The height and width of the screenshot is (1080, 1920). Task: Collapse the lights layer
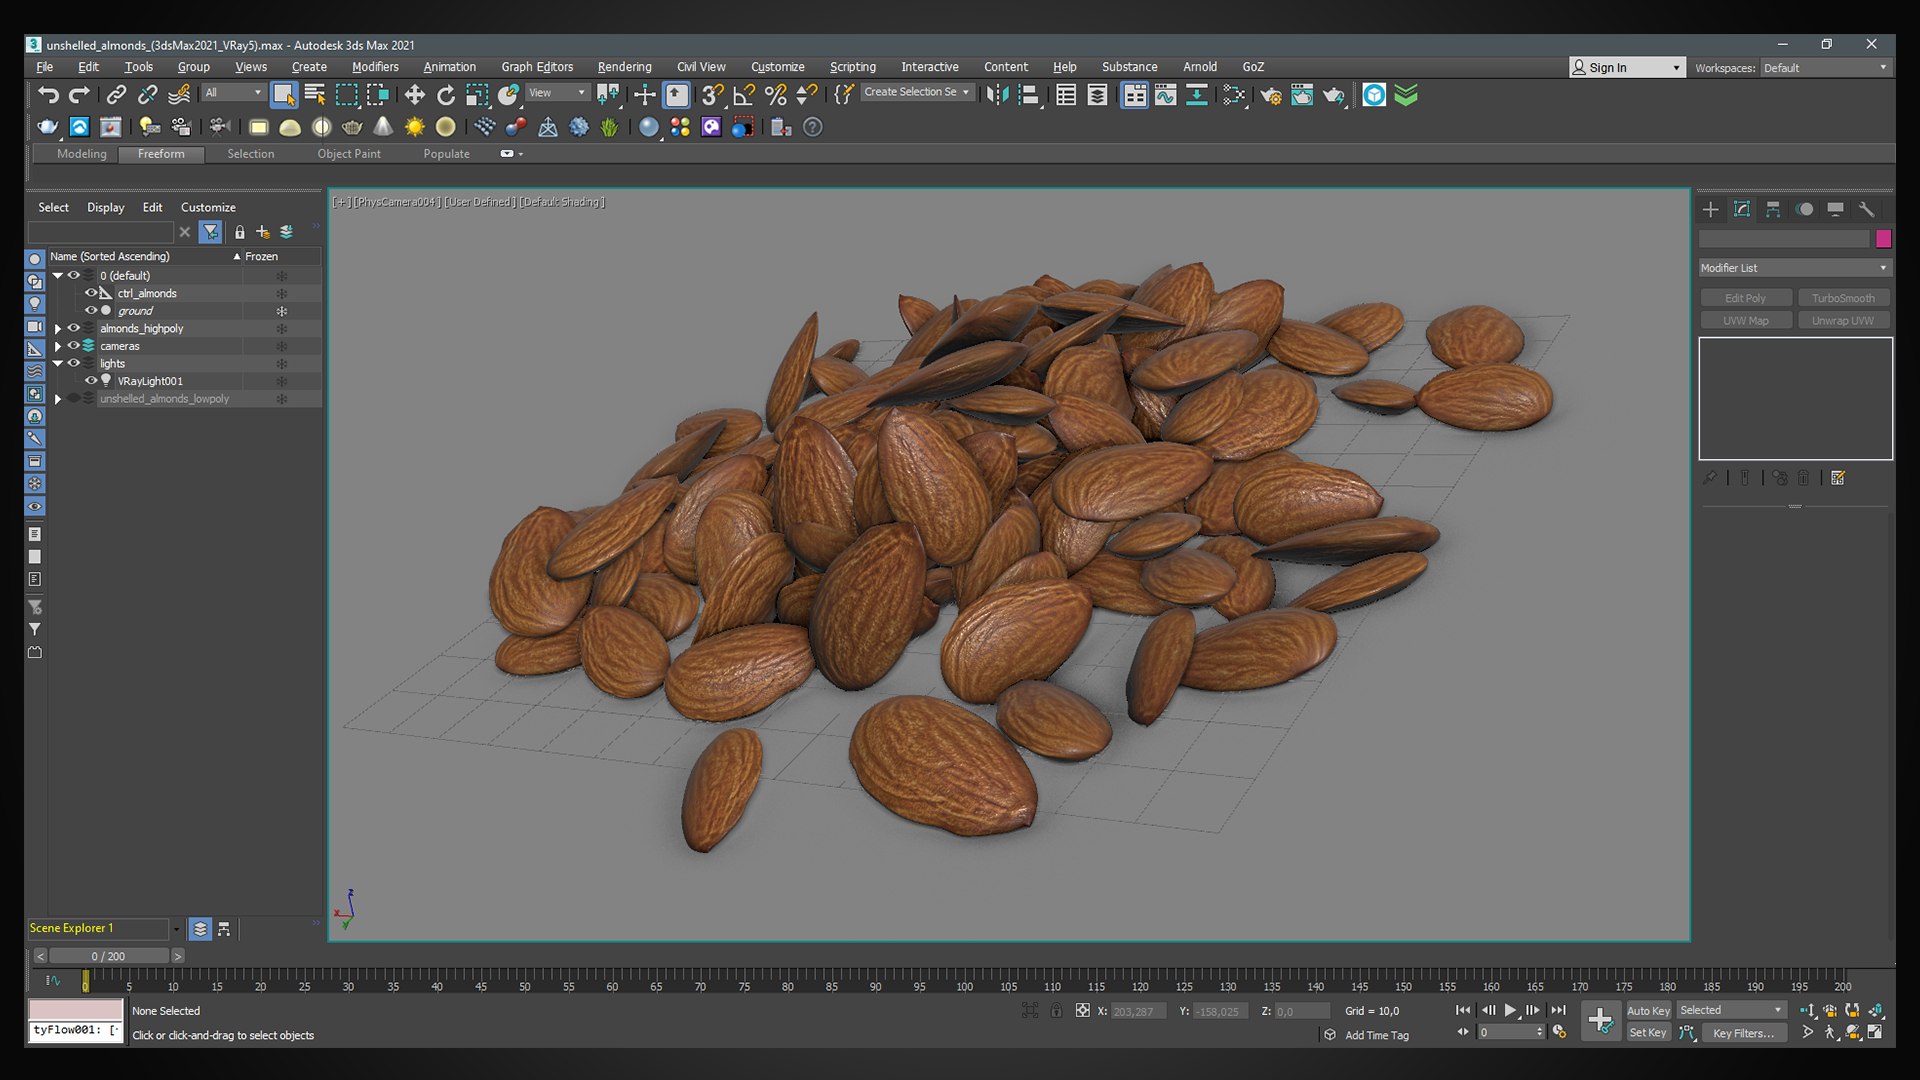point(58,364)
